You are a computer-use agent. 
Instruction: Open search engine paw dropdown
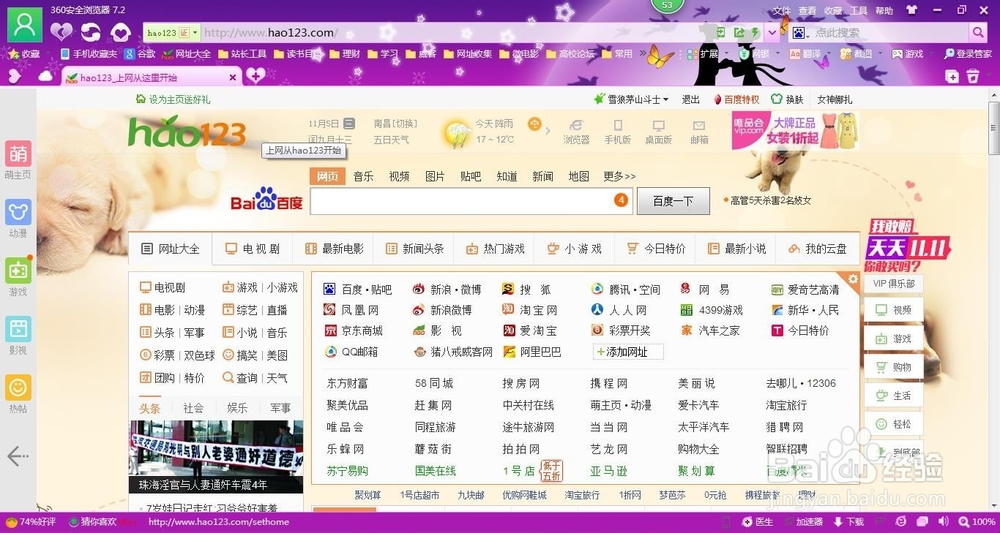800,33
